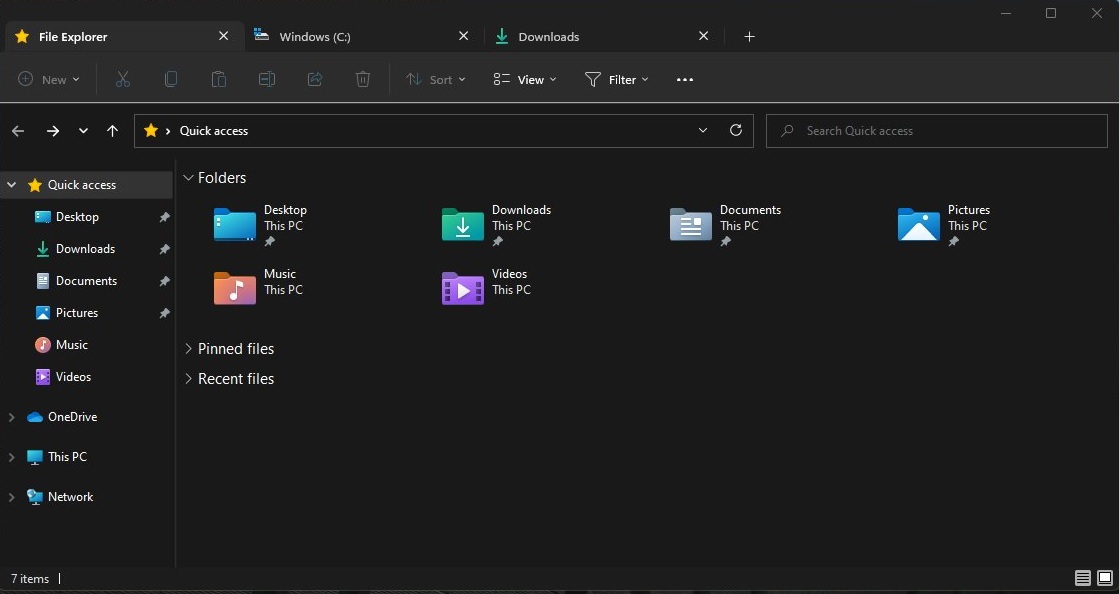Refresh the Quick access view

(736, 130)
